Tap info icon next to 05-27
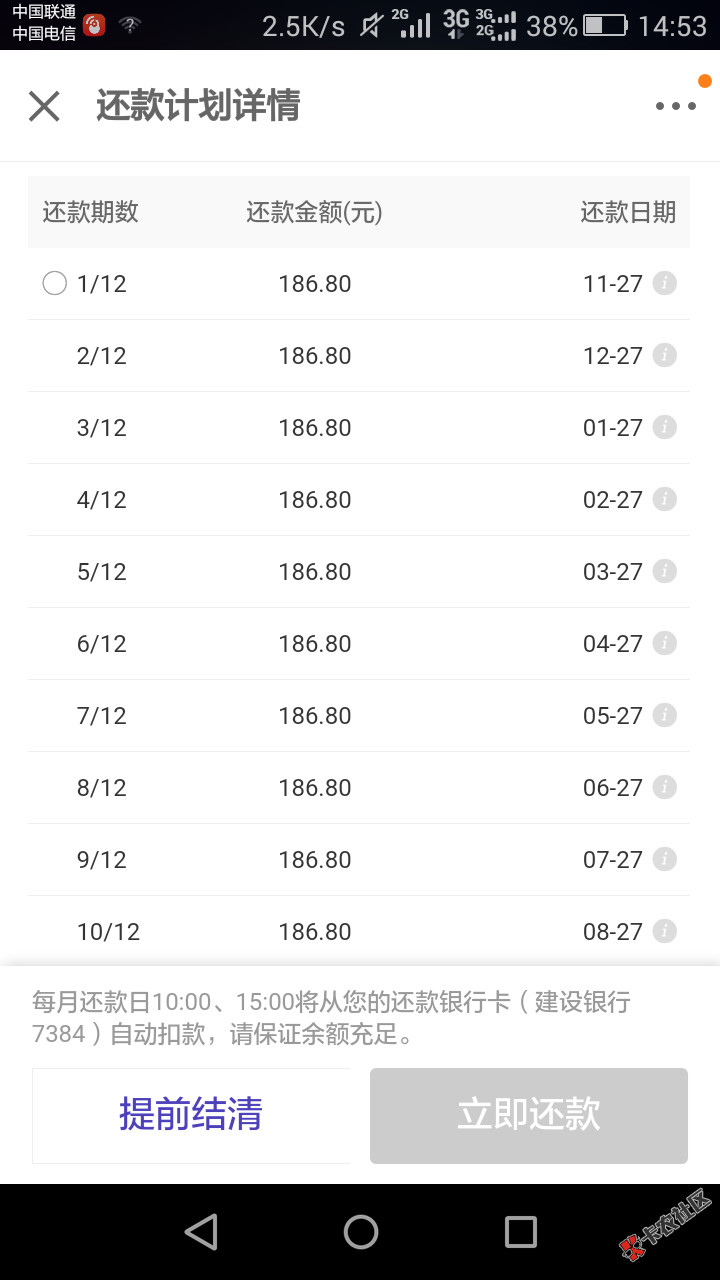This screenshot has width=720, height=1280. pyautogui.click(x=664, y=715)
